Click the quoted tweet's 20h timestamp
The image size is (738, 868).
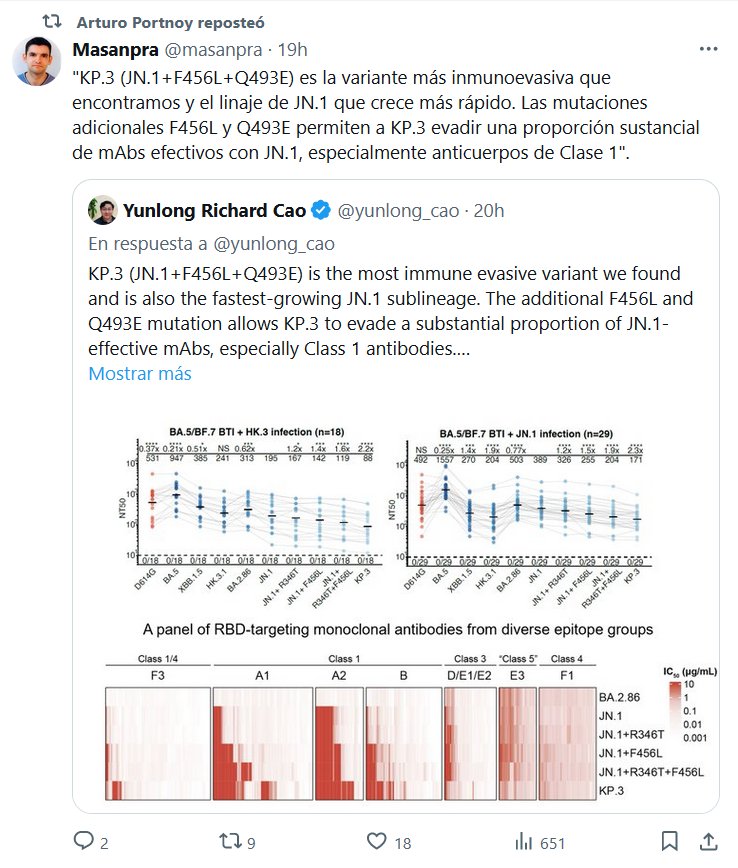[488, 210]
